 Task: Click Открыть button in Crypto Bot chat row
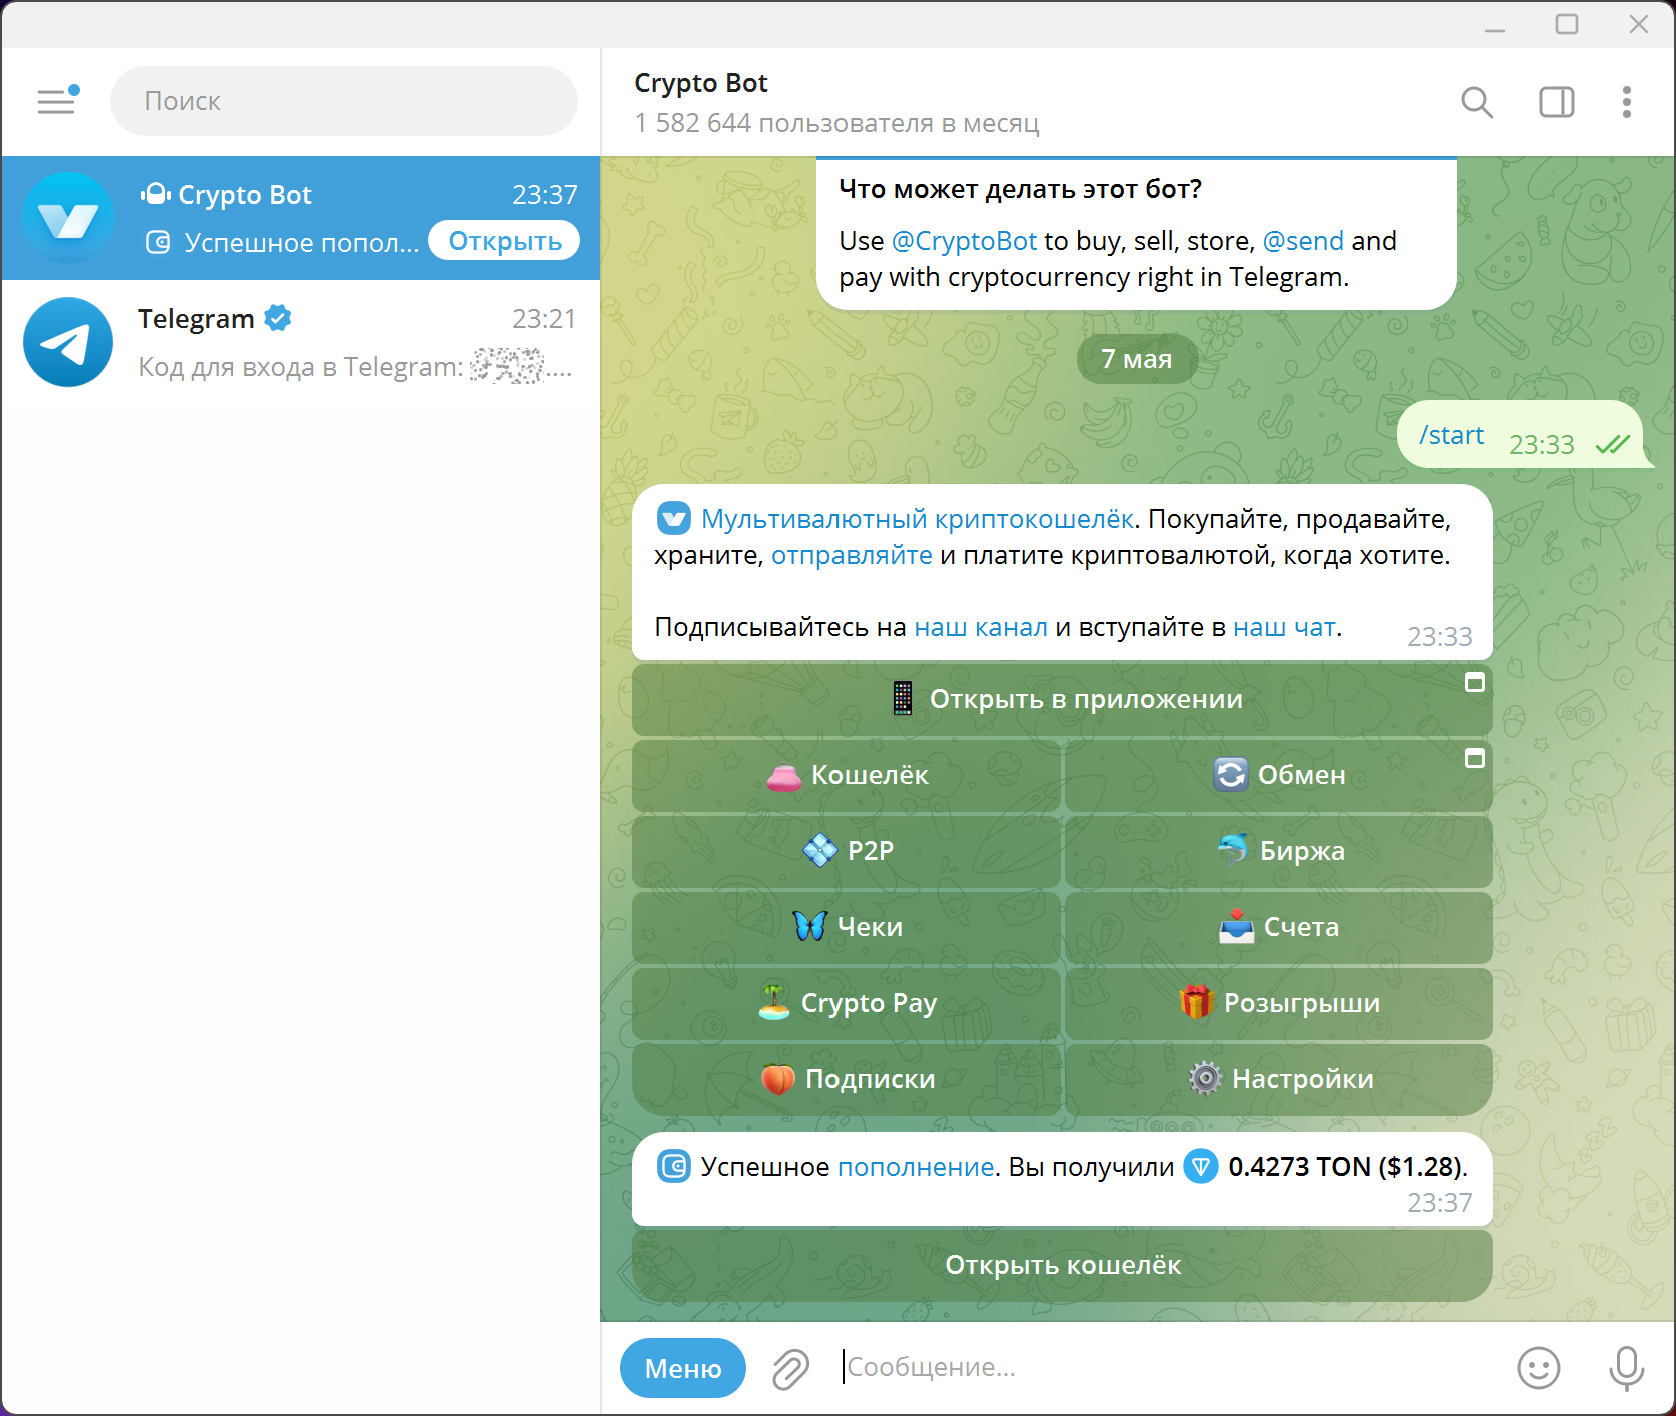tap(504, 241)
